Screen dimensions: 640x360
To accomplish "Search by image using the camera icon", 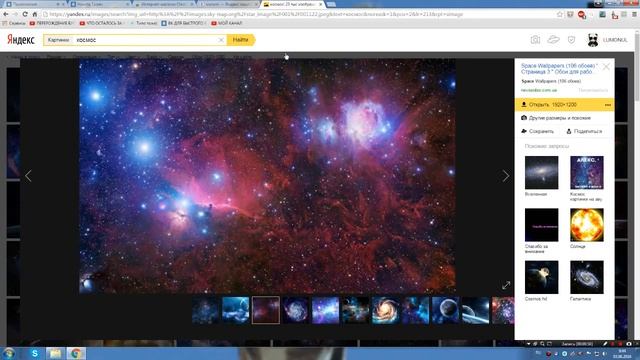I will [x=535, y=40].
